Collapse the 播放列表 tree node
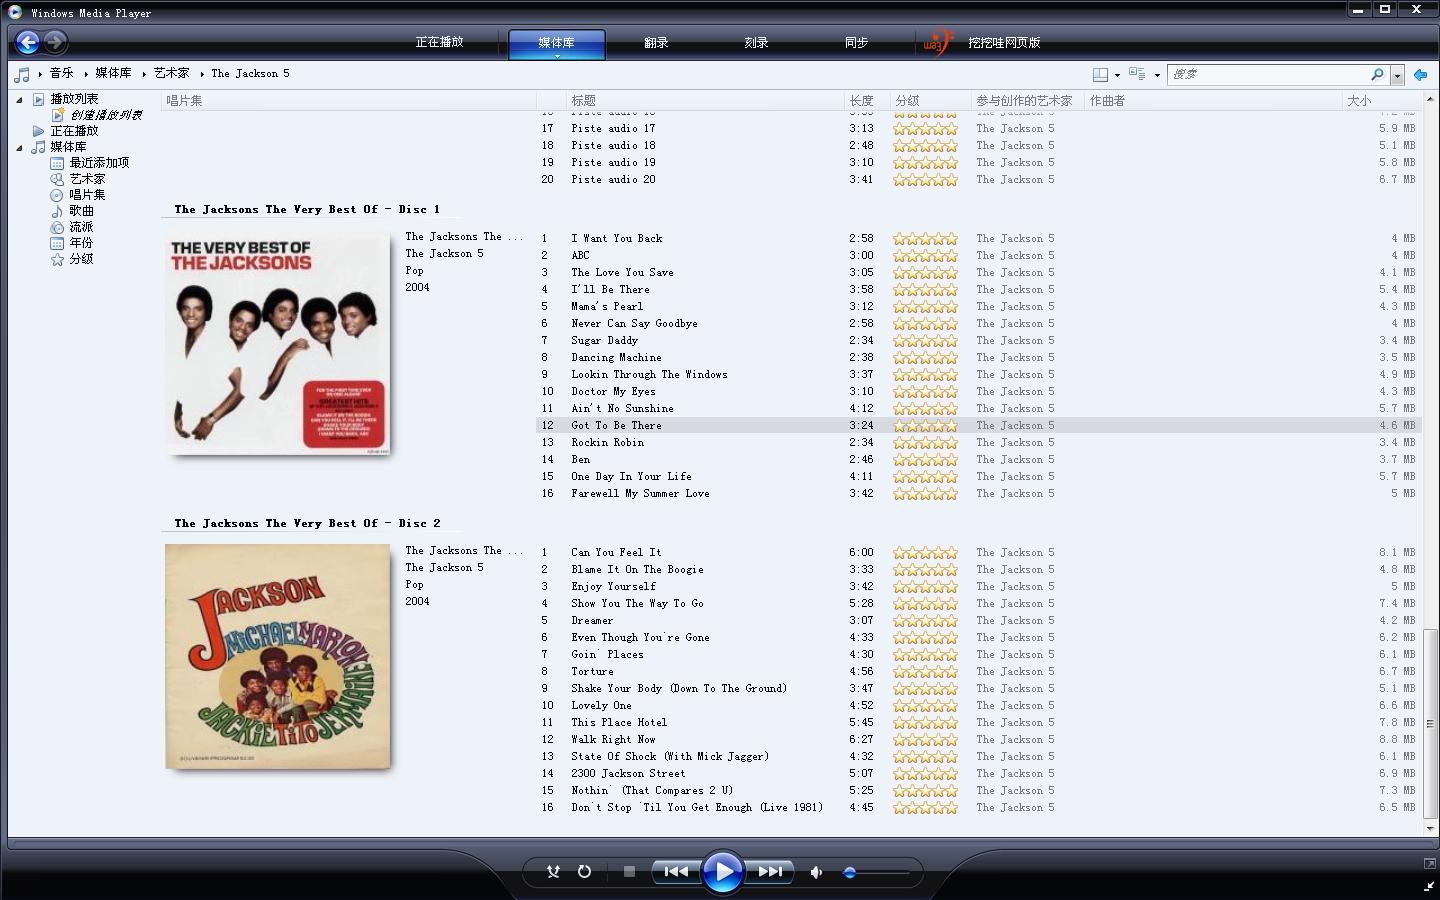 19,99
